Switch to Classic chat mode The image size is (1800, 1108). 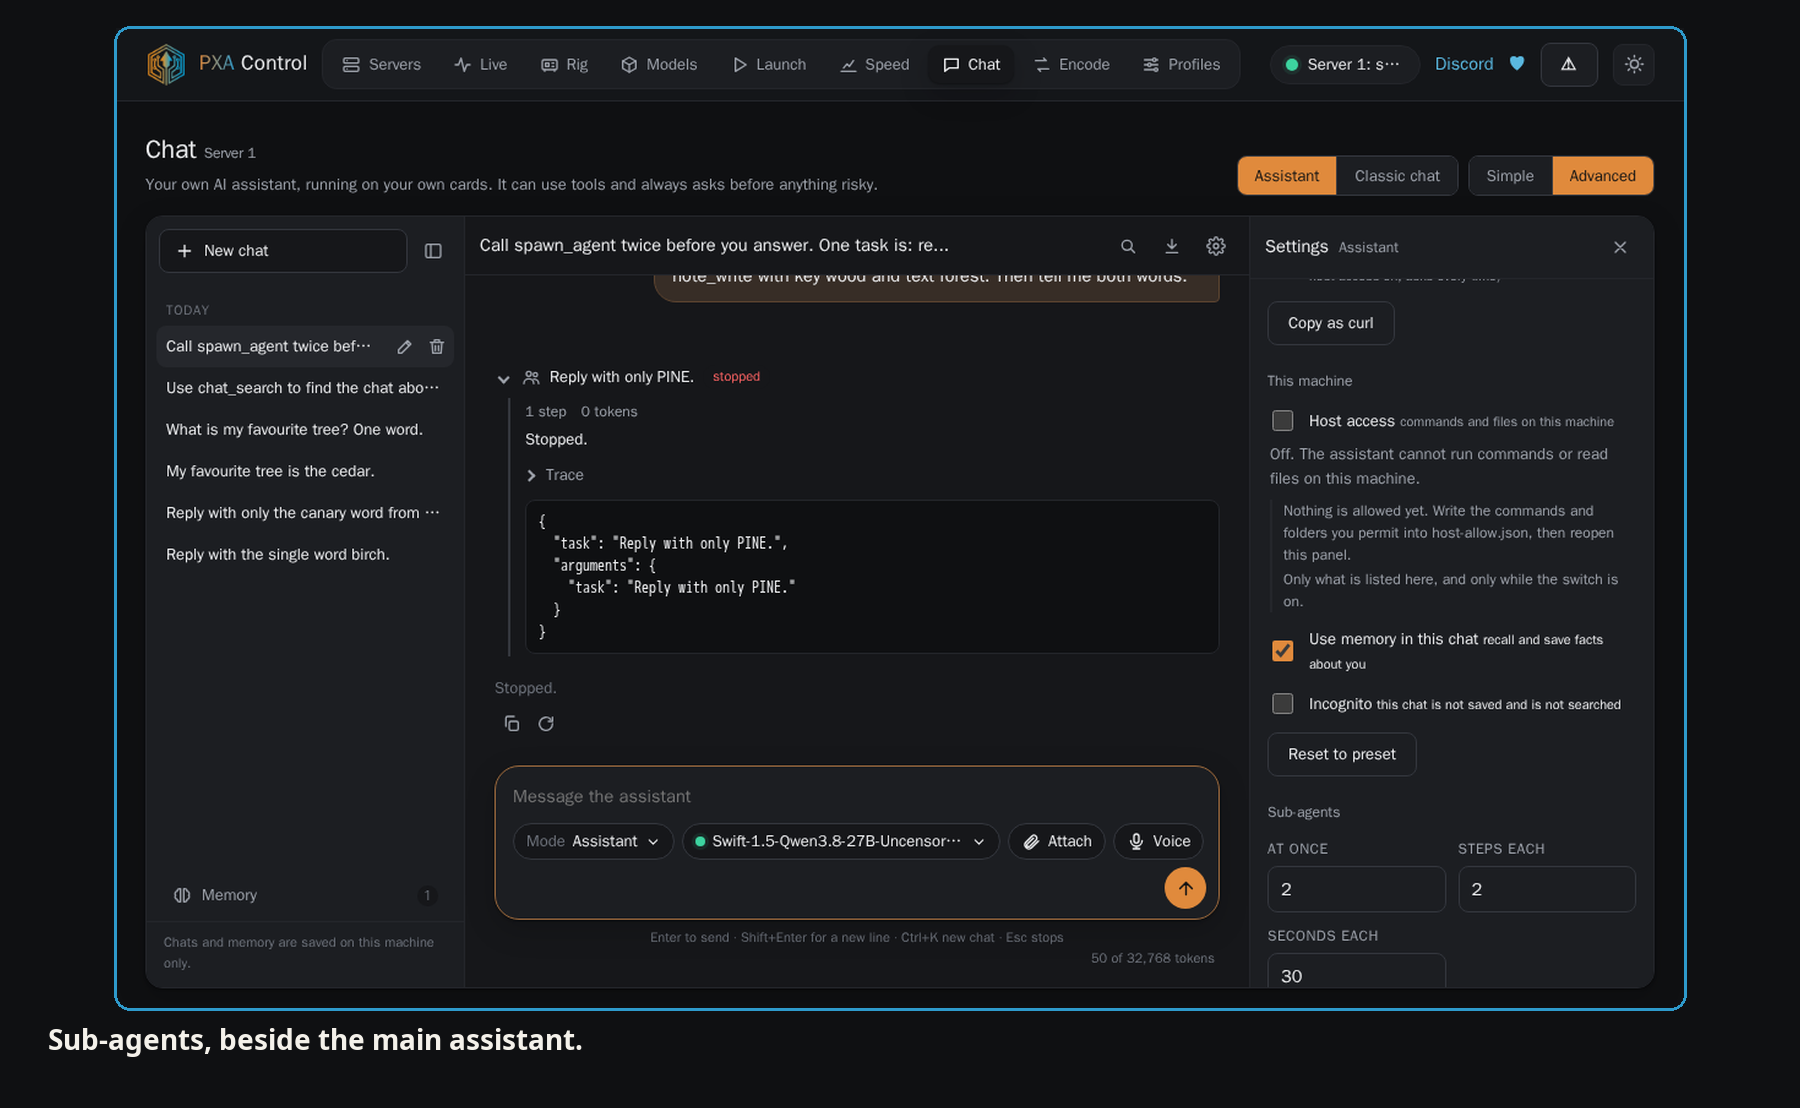pyautogui.click(x=1397, y=176)
